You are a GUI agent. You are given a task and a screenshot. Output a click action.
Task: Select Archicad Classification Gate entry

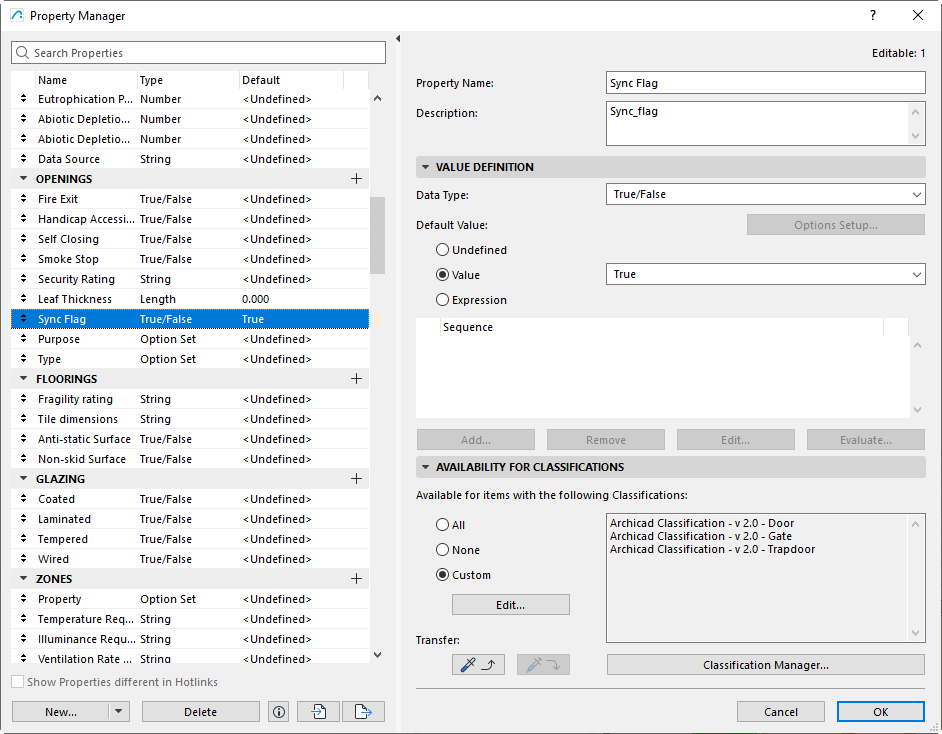(x=700, y=536)
